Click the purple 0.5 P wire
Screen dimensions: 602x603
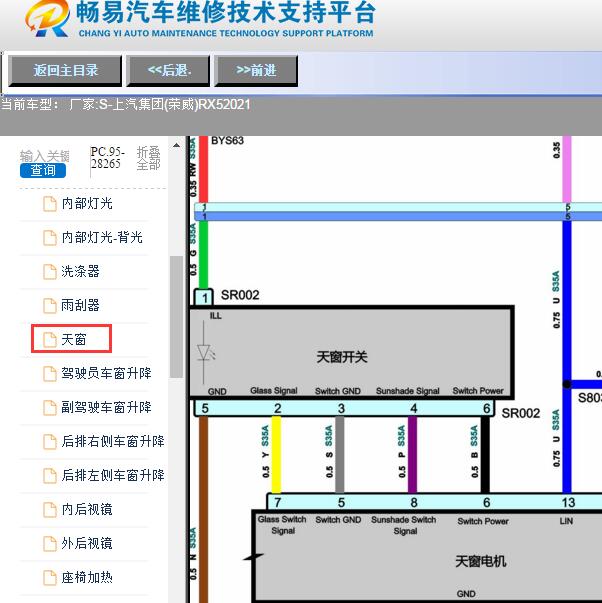[x=412, y=455]
